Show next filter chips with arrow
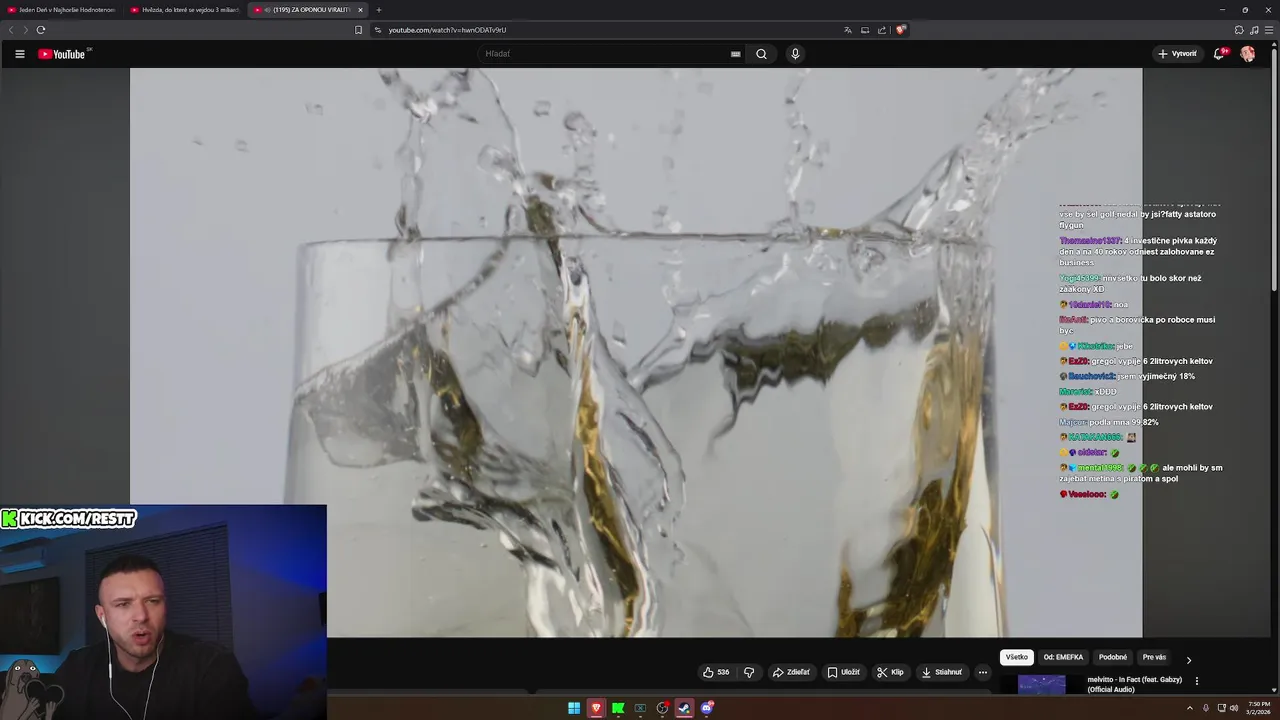 (1188, 660)
